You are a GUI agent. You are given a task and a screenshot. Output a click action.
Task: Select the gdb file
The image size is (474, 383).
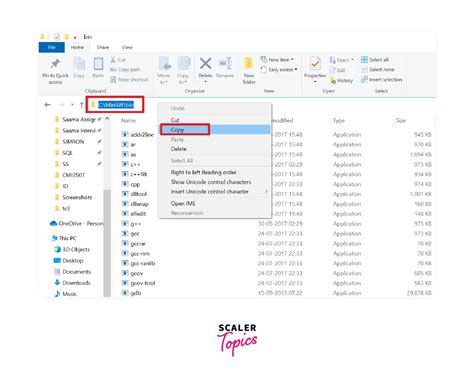(x=131, y=293)
